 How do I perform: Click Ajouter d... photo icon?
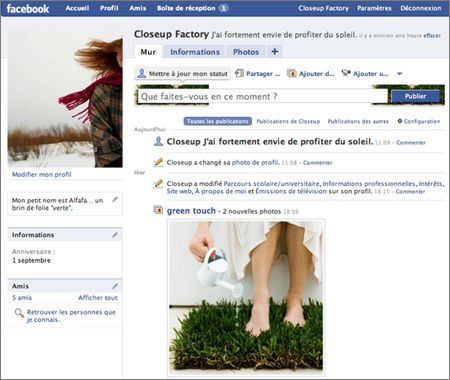[292, 73]
